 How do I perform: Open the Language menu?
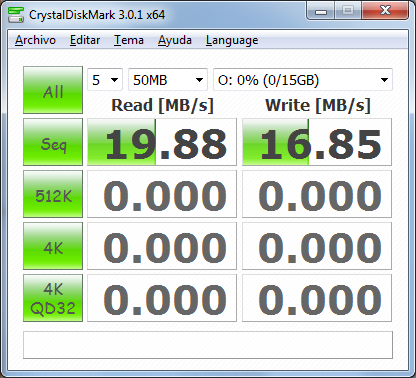(x=232, y=40)
